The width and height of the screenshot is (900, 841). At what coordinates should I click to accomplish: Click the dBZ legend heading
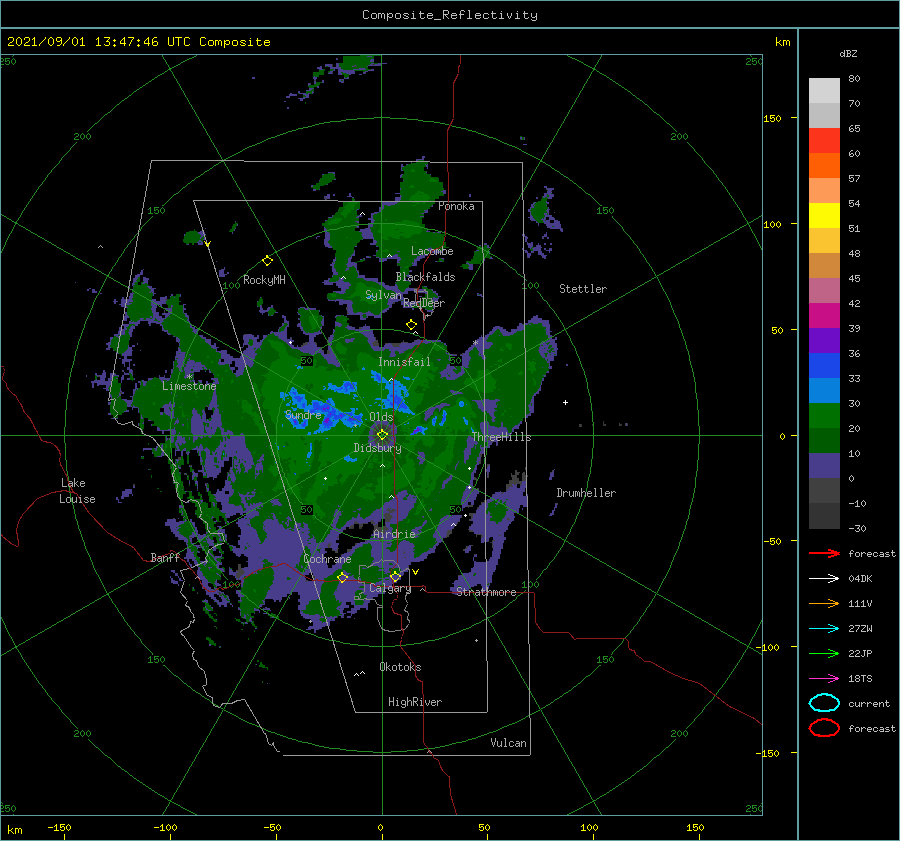[x=848, y=53]
